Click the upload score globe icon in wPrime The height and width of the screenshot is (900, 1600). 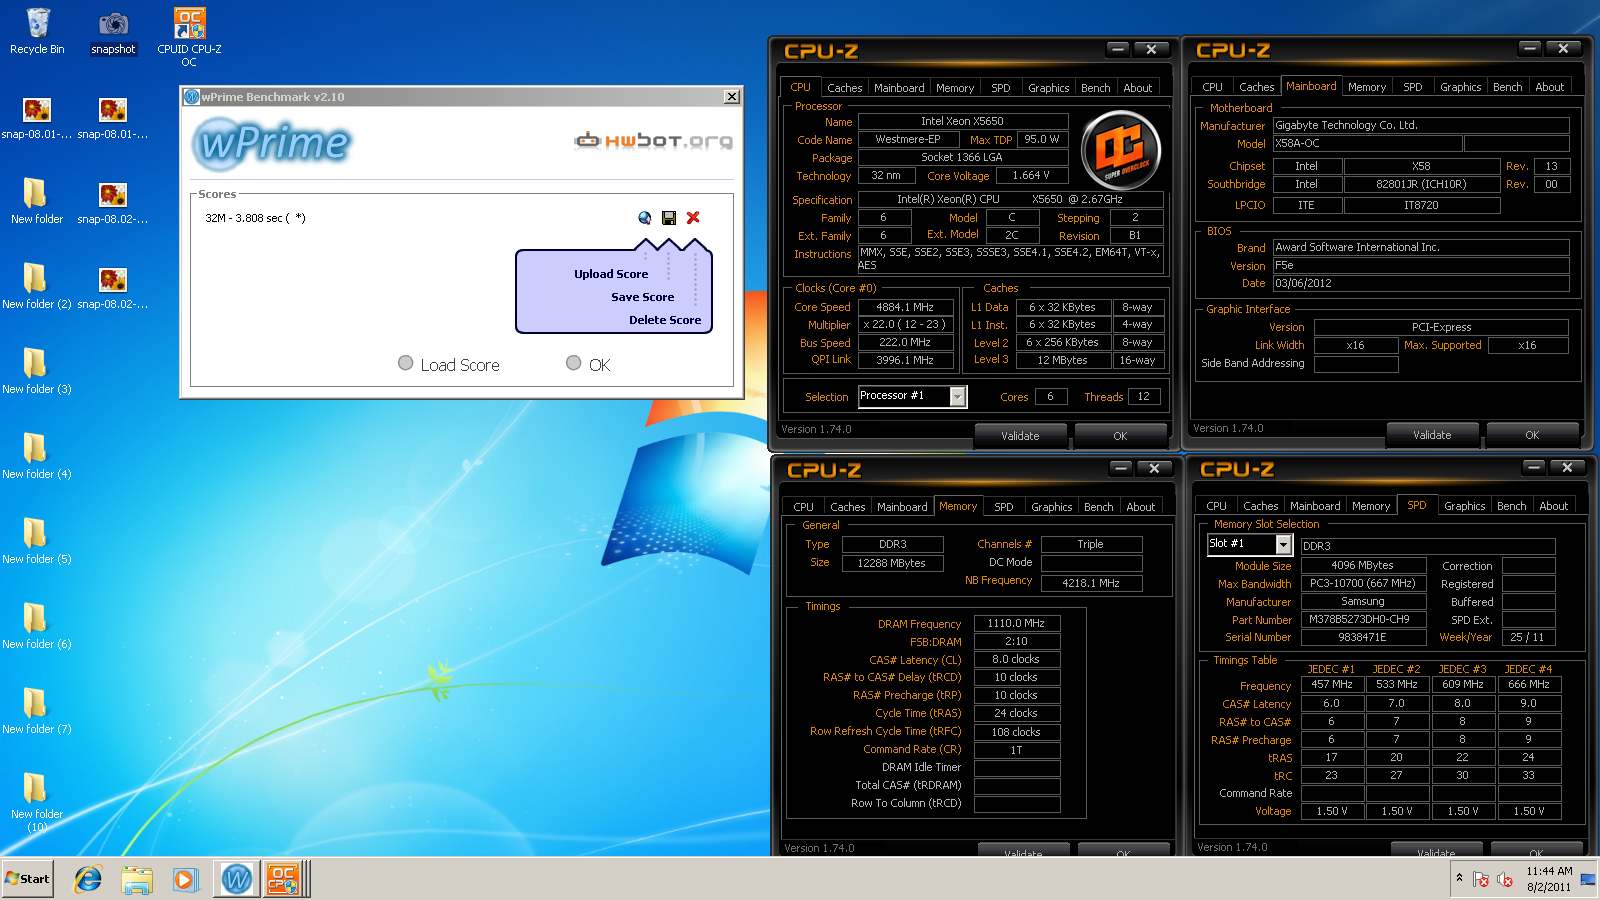coord(645,218)
